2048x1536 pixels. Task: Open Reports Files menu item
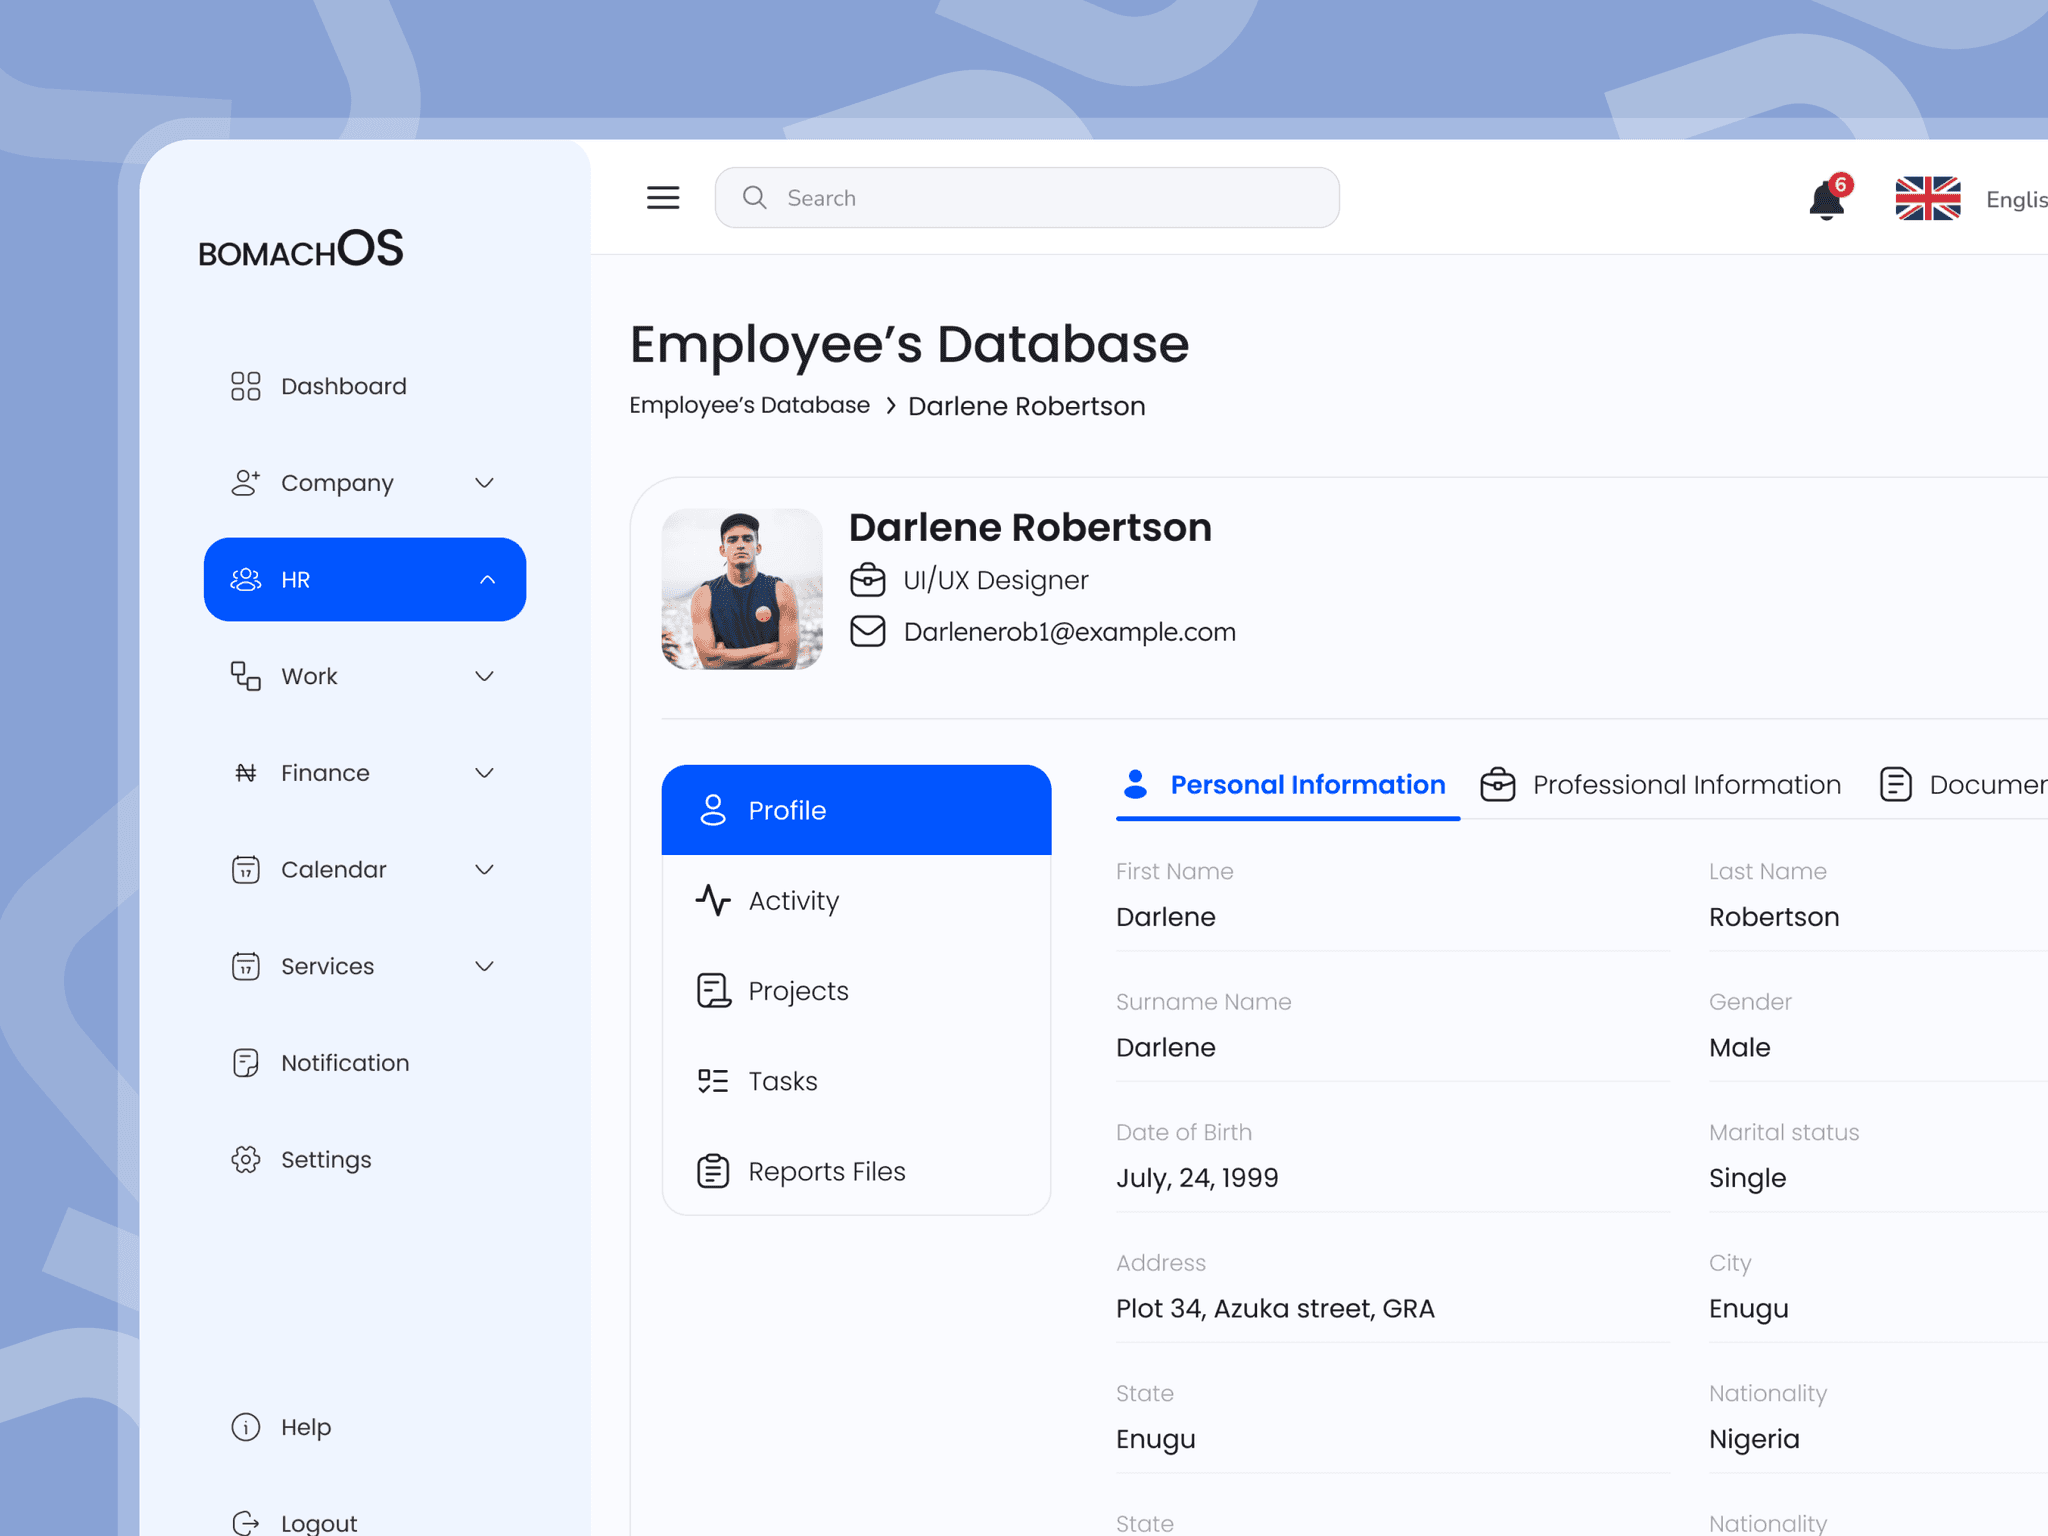coord(825,1171)
